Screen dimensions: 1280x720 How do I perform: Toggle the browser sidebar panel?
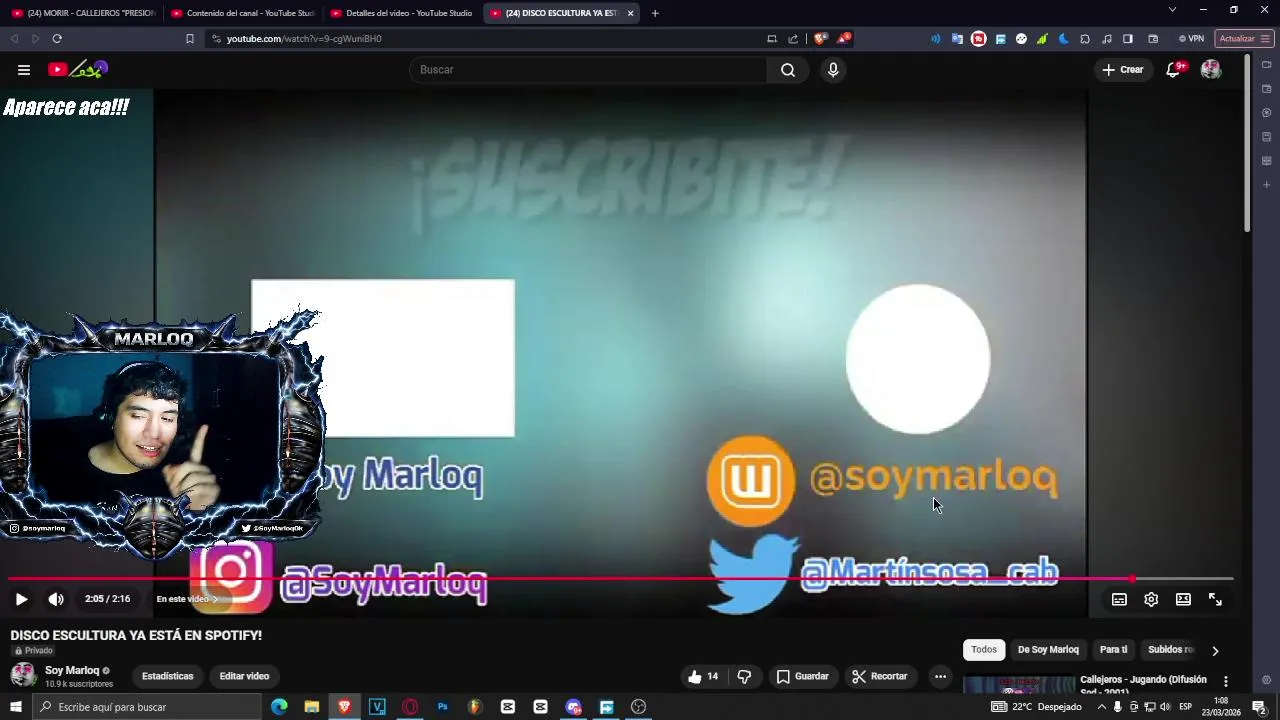point(1128,39)
